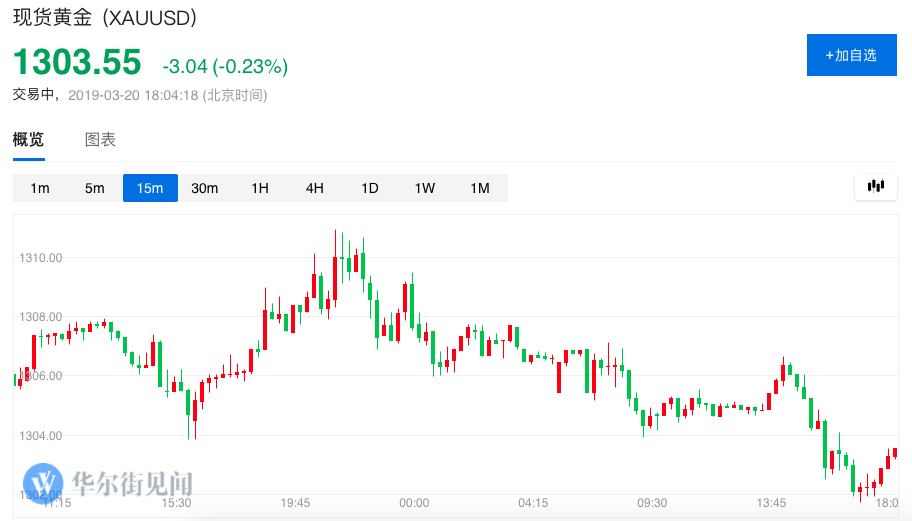This screenshot has height=521, width=912.
Task: Add XAUUSD to watchlist with +加自选
Action: pos(852,55)
